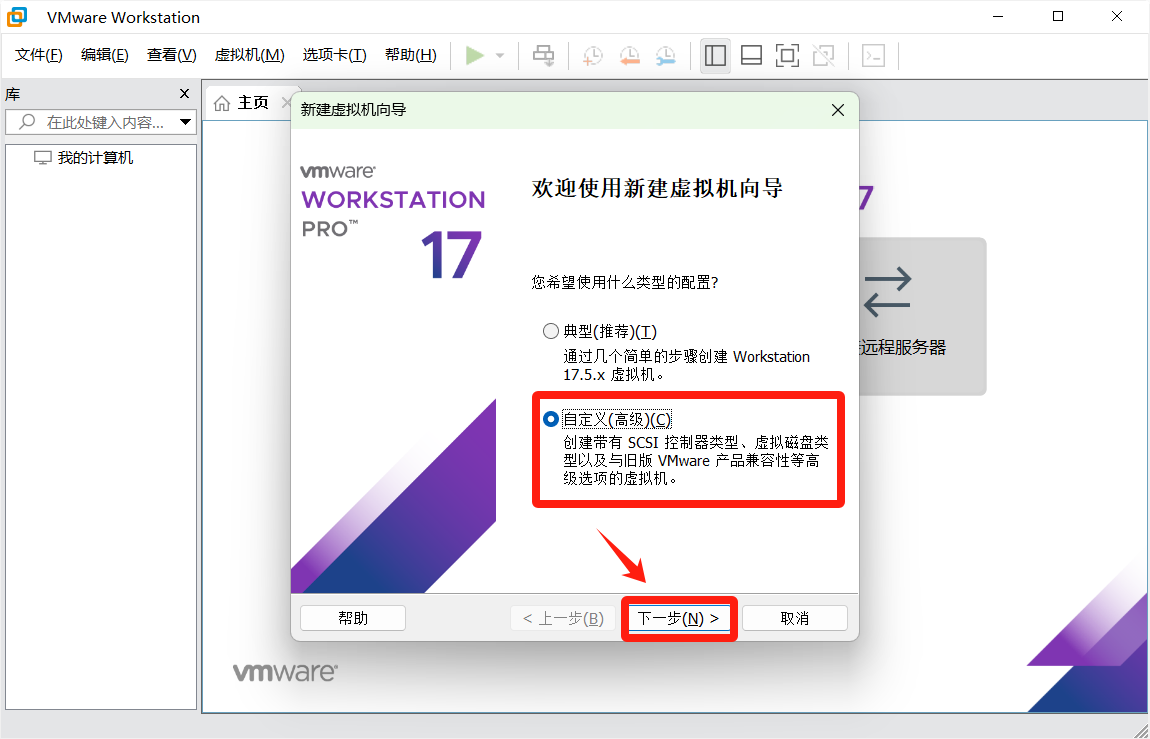Click the send Ctrl+Alt+Del toolbar icon
Image resolution: width=1150 pixels, height=739 pixels.
[x=543, y=56]
